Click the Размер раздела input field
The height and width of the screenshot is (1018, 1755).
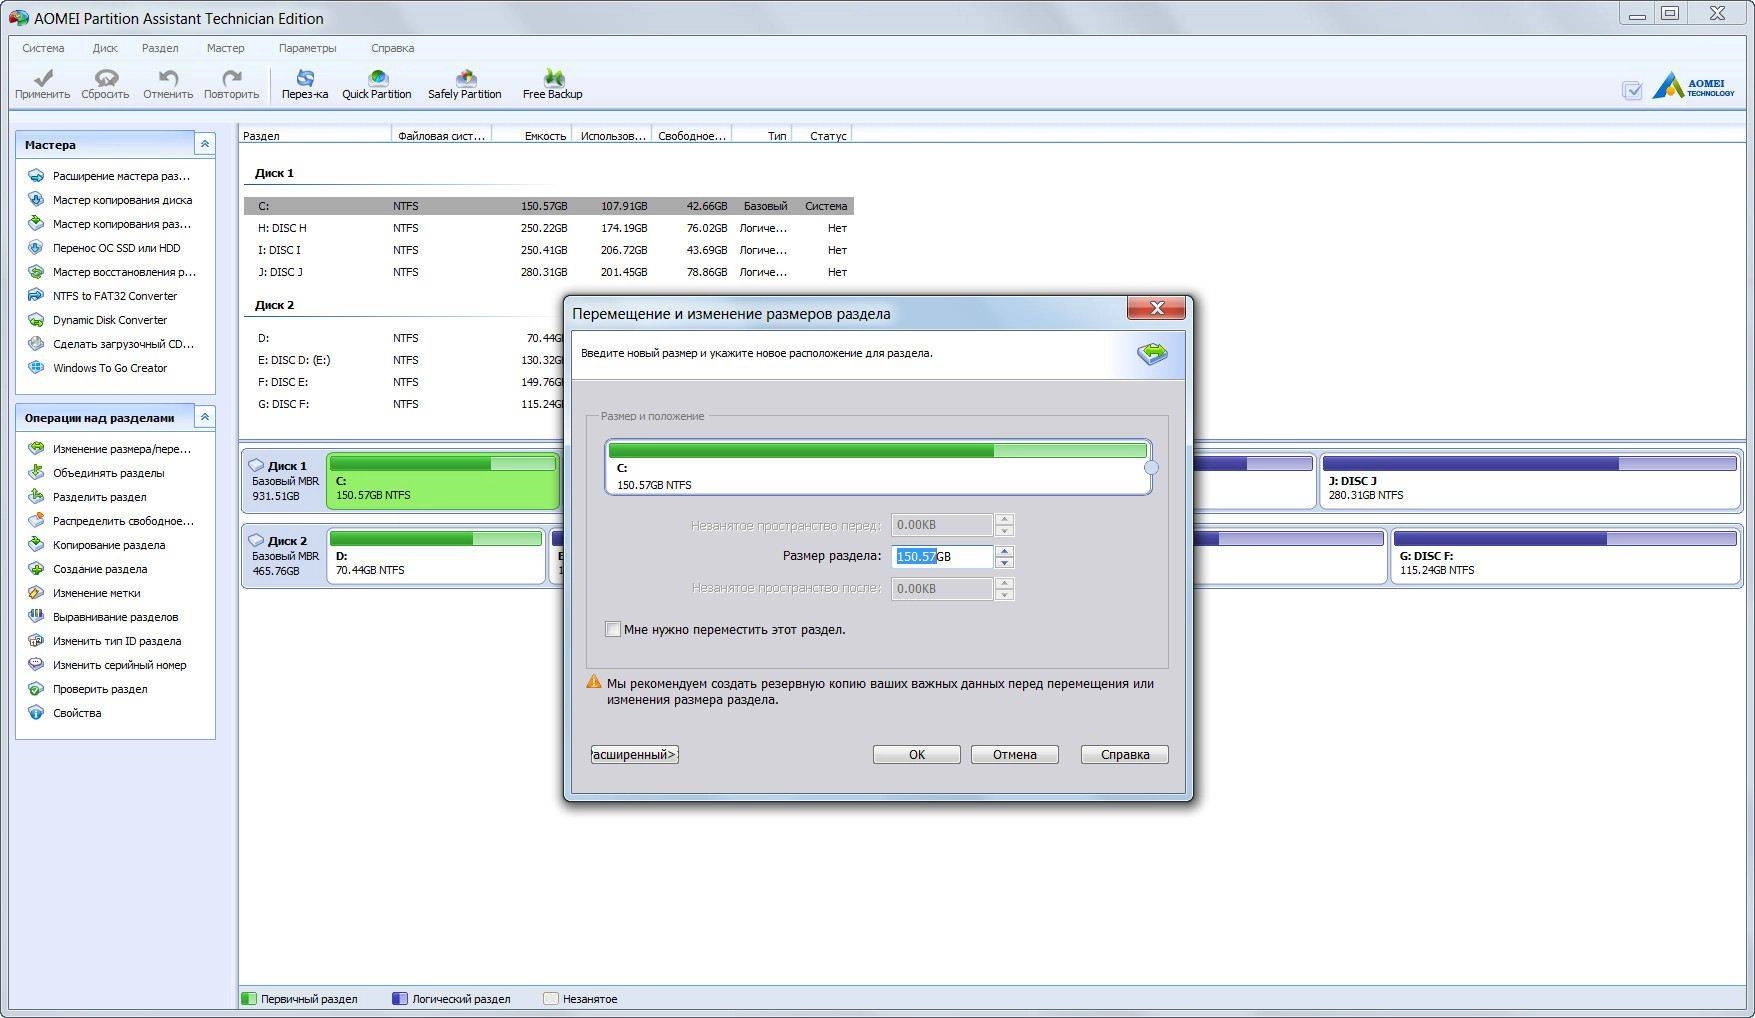pyautogui.click(x=942, y=557)
